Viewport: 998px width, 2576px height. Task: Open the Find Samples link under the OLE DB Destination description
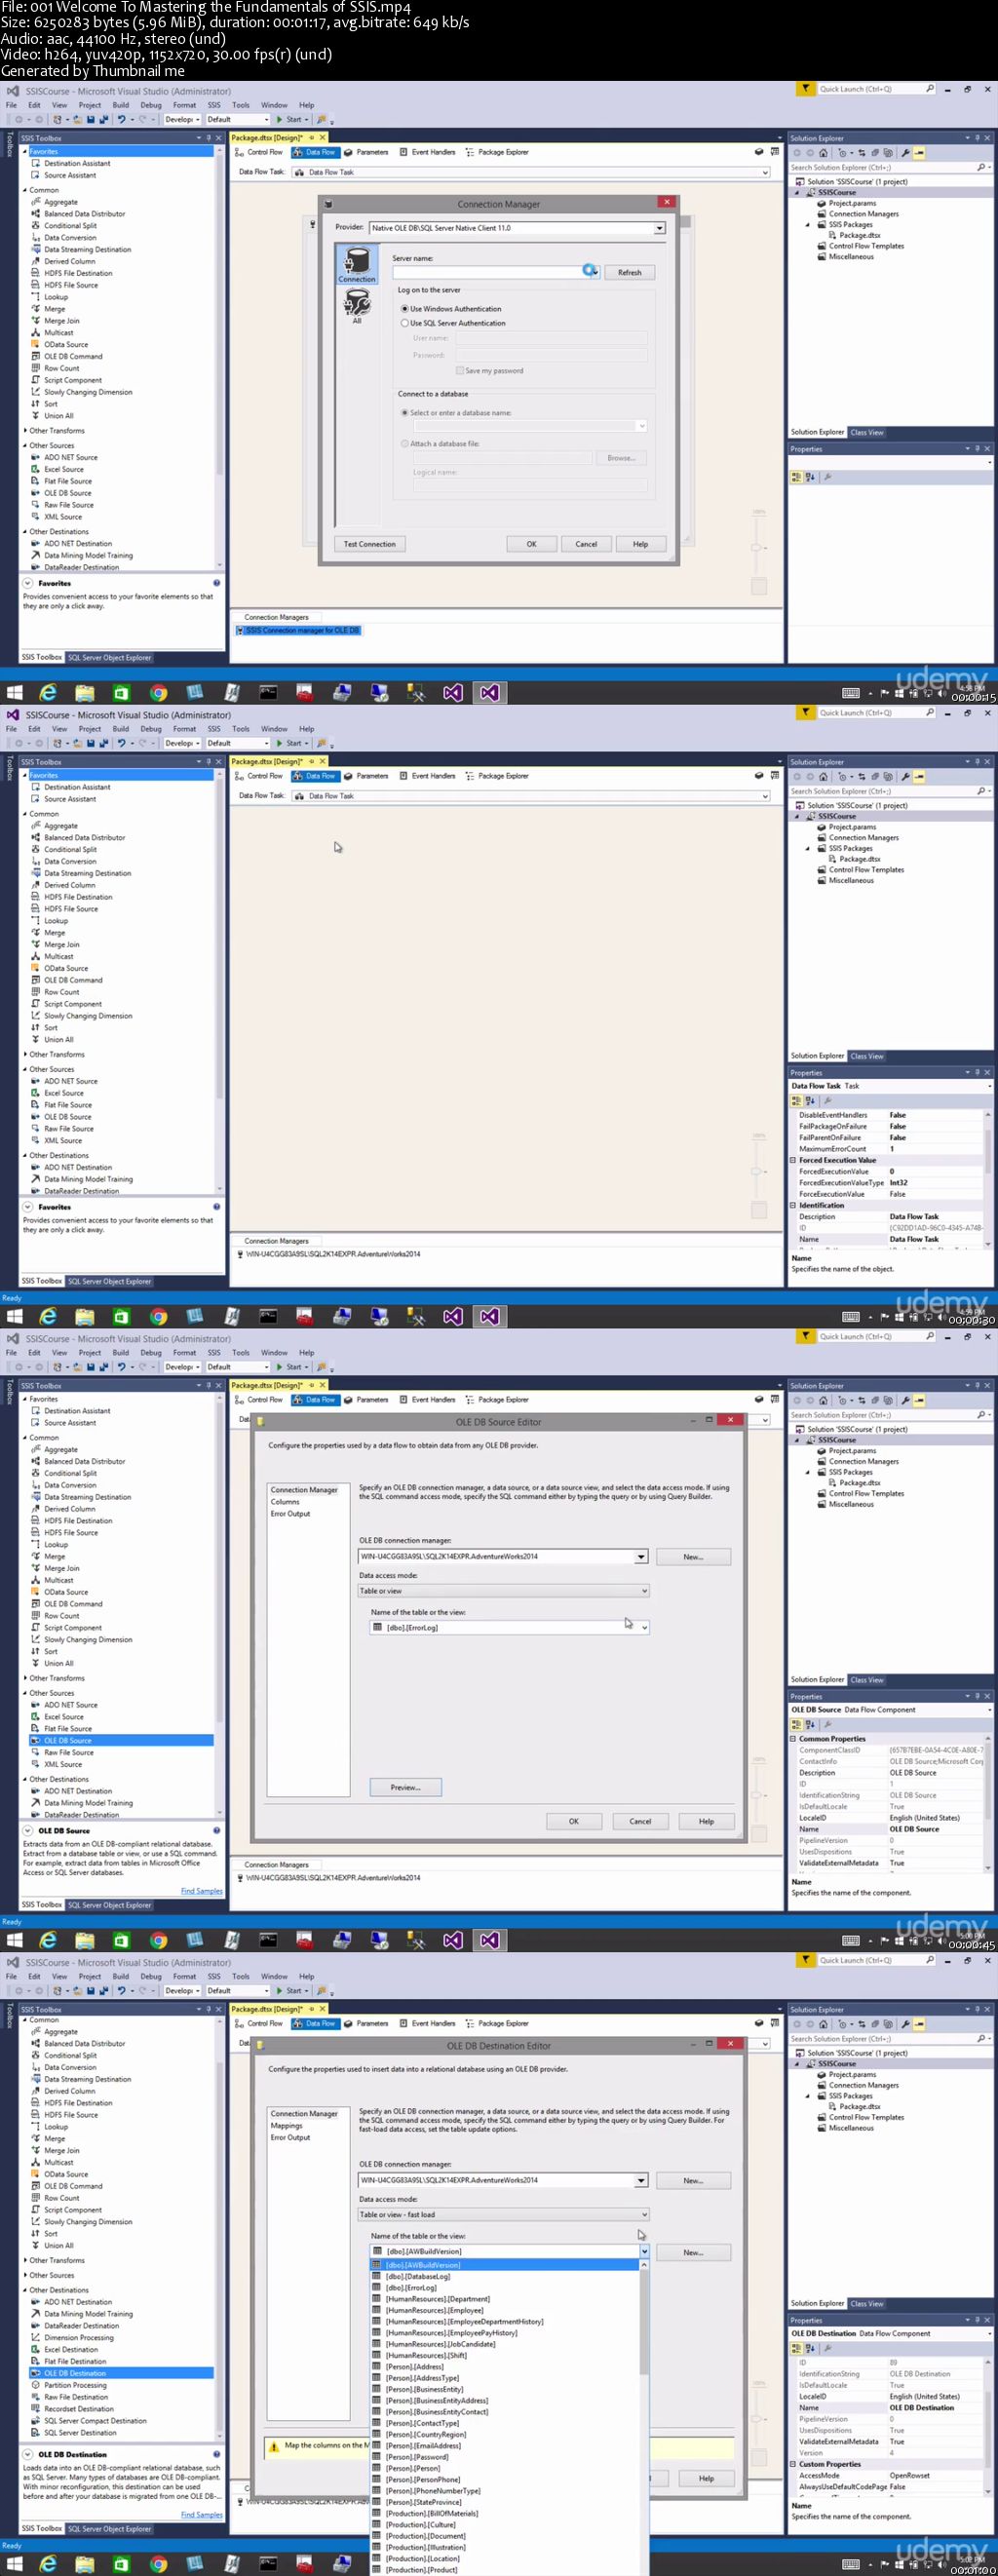201,2515
